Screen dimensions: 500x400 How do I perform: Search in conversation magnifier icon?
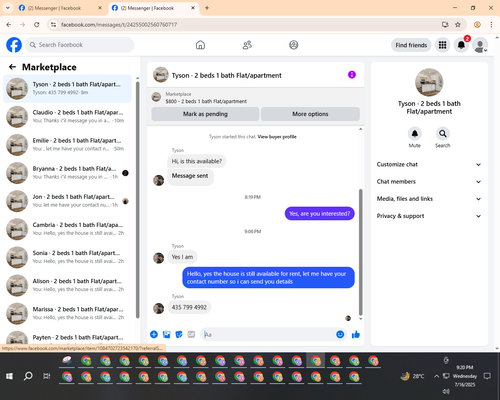click(443, 134)
